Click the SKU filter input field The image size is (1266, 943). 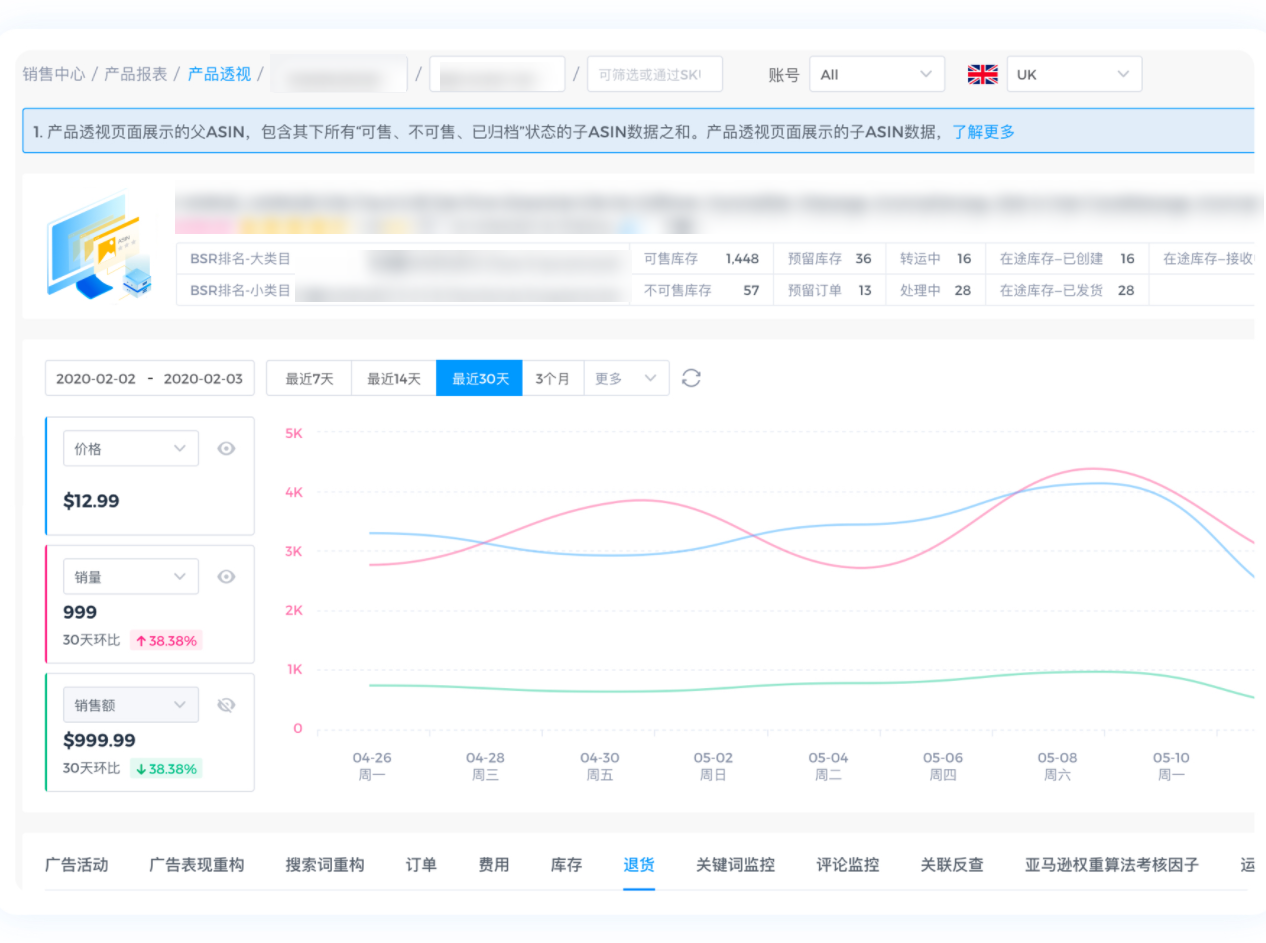click(654, 74)
